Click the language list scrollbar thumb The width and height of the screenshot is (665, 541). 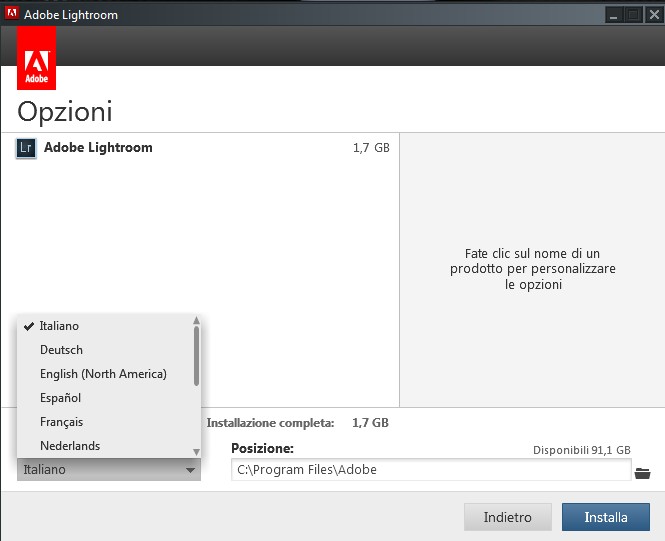pyautogui.click(x=196, y=356)
